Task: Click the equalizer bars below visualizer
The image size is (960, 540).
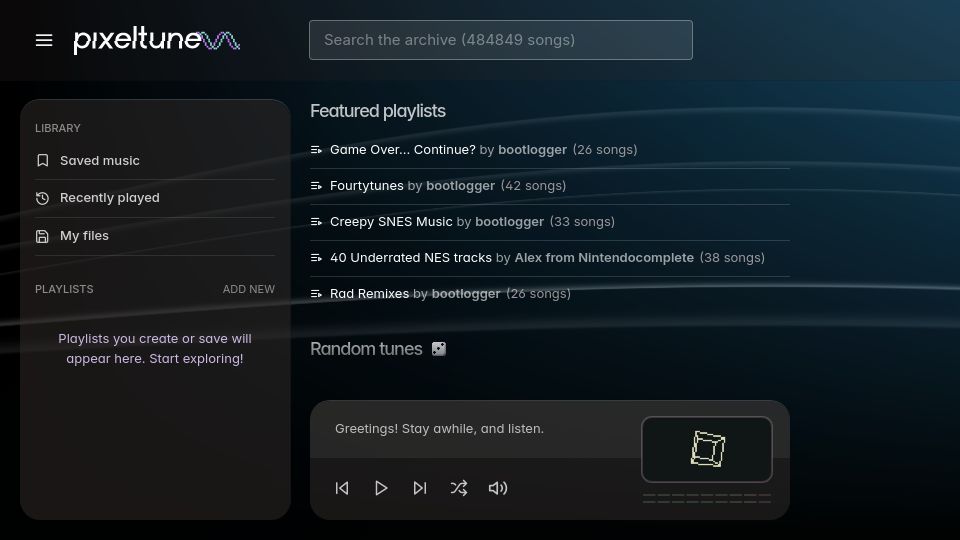Action: click(x=707, y=498)
